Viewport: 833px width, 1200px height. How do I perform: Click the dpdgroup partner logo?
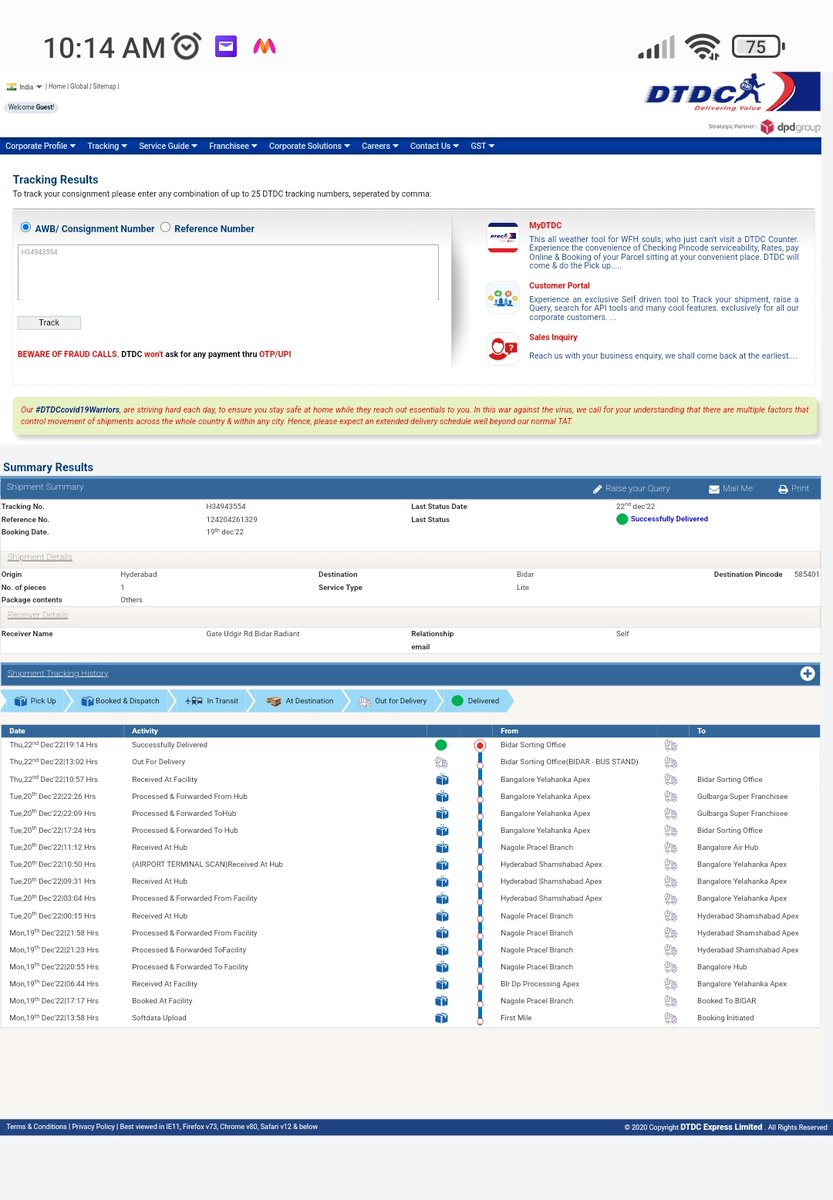789,127
